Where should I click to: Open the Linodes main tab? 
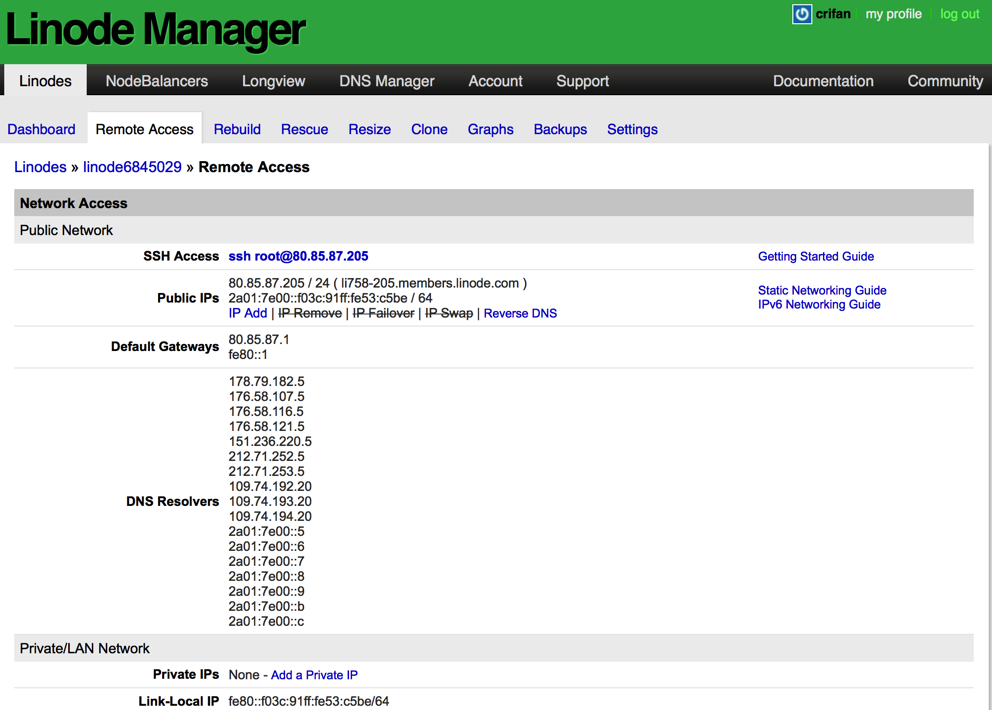click(45, 81)
